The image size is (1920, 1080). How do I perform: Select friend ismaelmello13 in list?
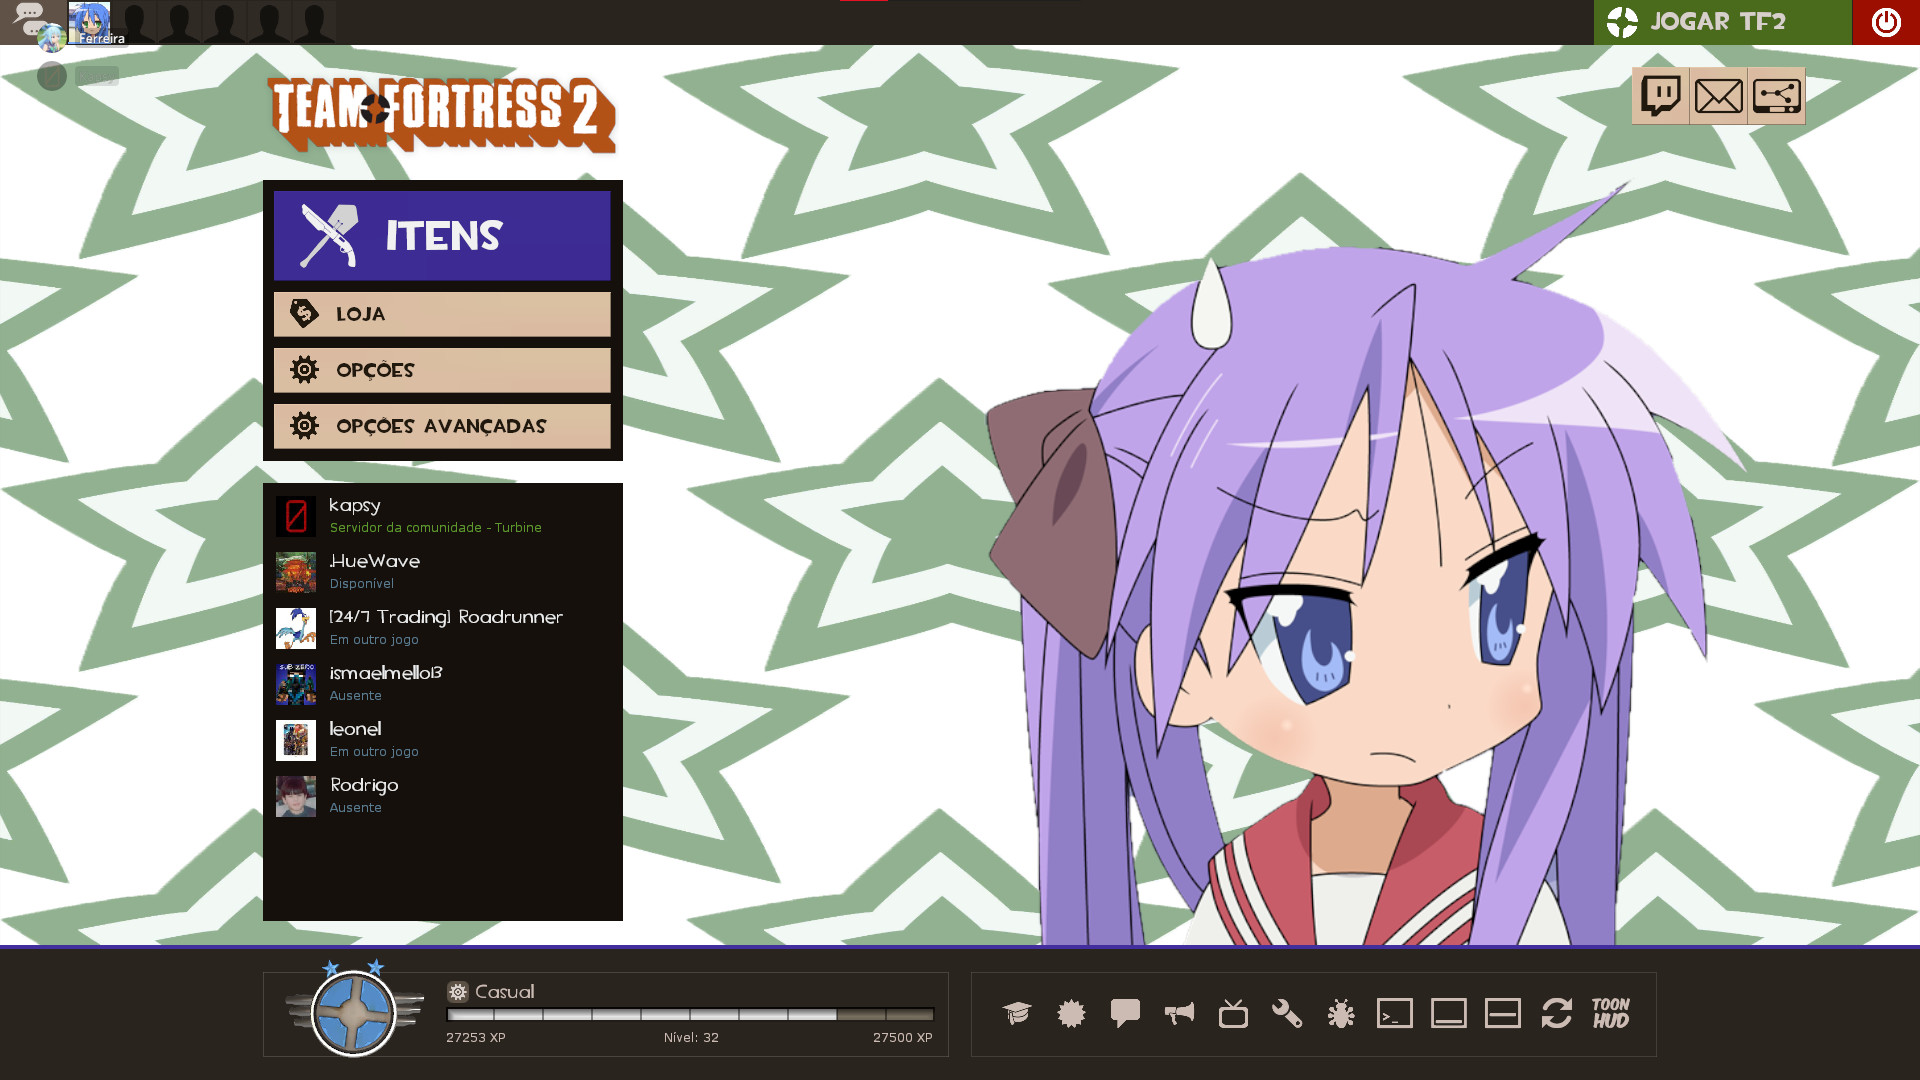pos(442,684)
